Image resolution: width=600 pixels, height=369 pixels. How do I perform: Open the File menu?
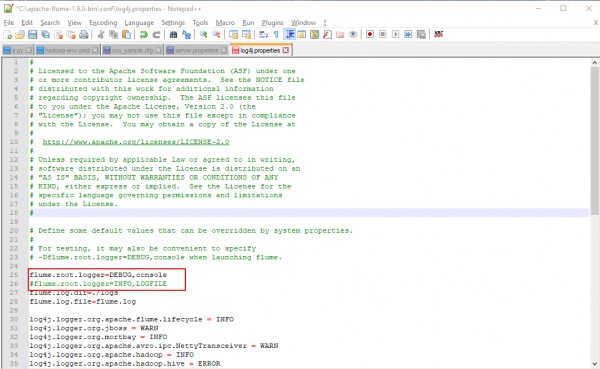(x=9, y=23)
